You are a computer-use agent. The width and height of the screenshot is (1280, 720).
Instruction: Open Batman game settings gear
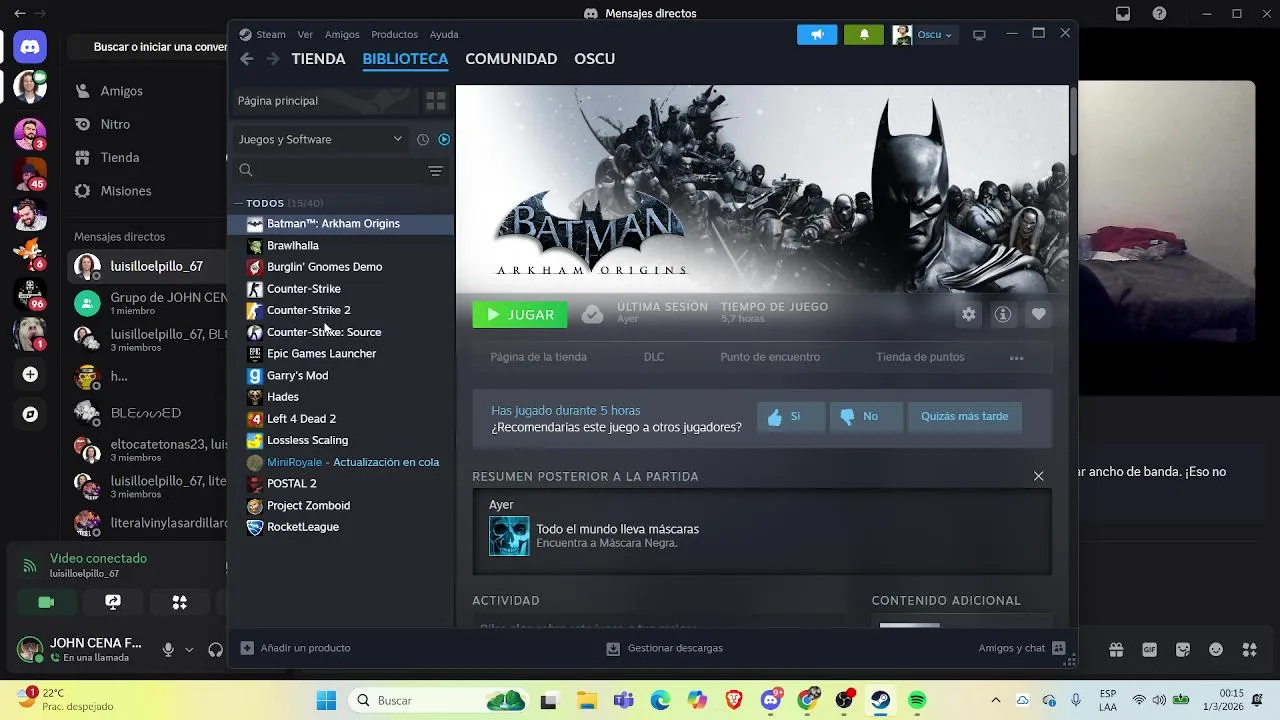pos(968,314)
